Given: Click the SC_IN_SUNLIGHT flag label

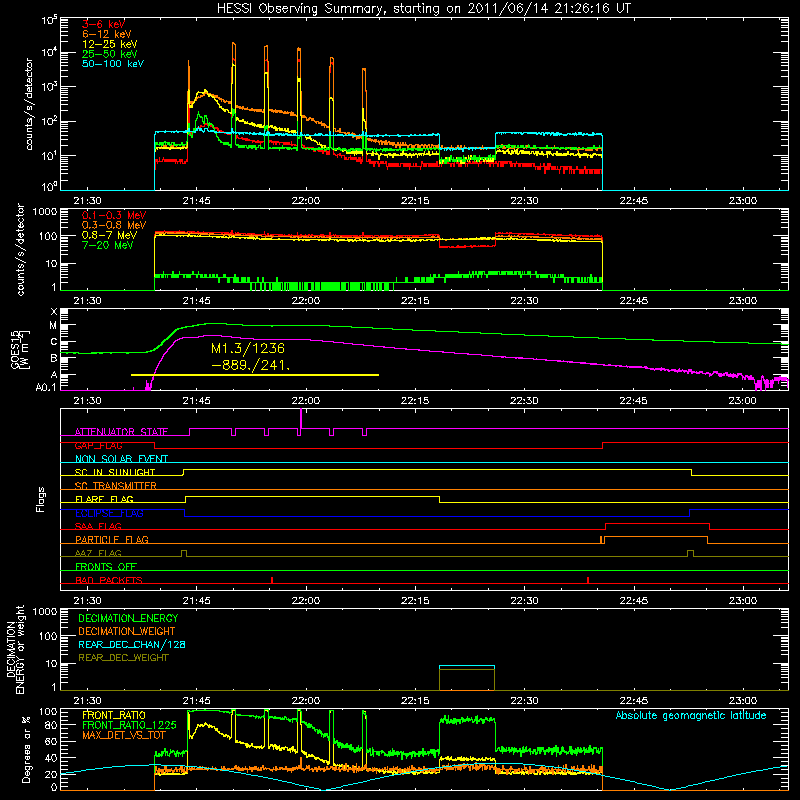Looking at the screenshot, I should [115, 472].
